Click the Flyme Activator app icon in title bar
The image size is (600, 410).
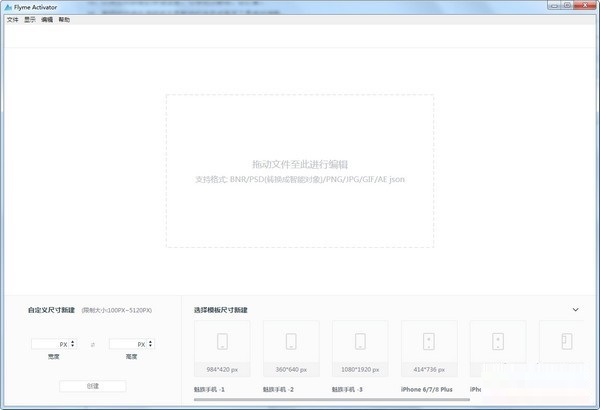click(x=6, y=6)
